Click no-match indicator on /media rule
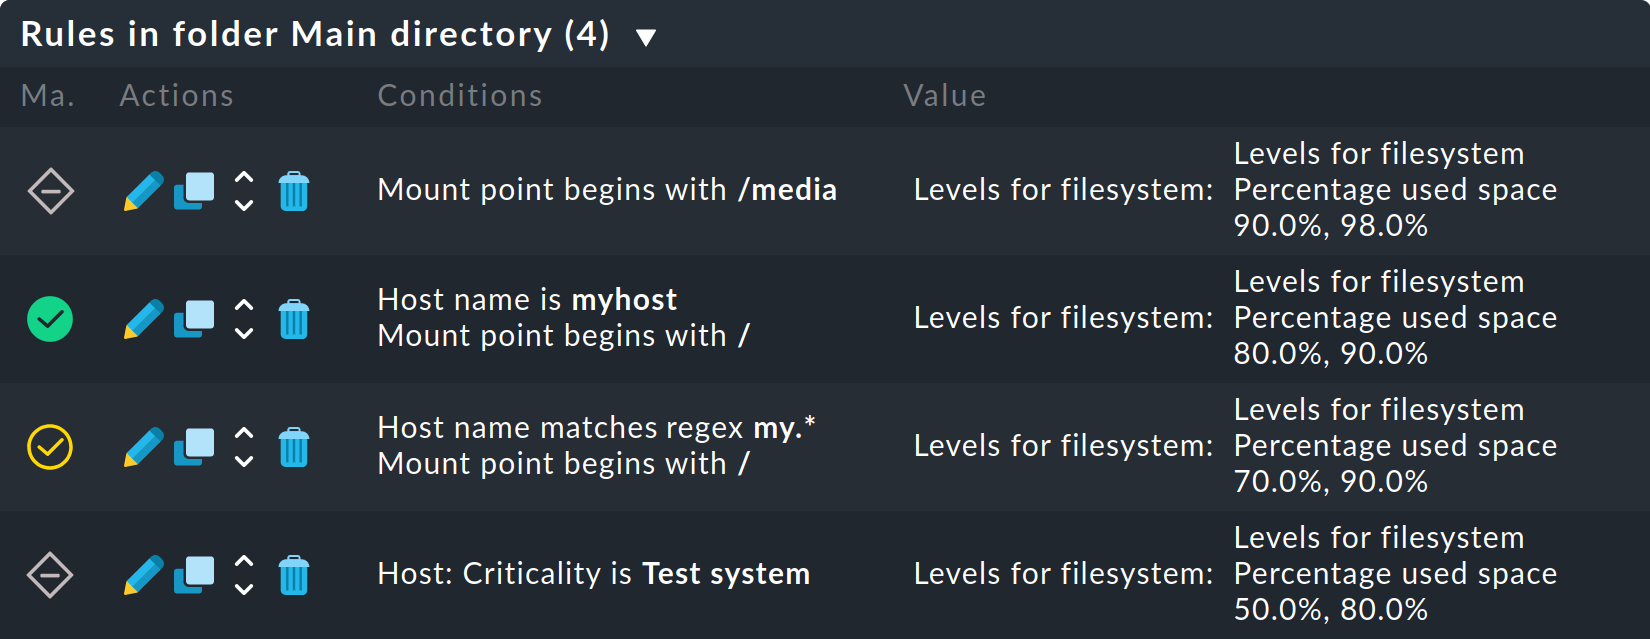This screenshot has height=639, width=1650. [50, 191]
